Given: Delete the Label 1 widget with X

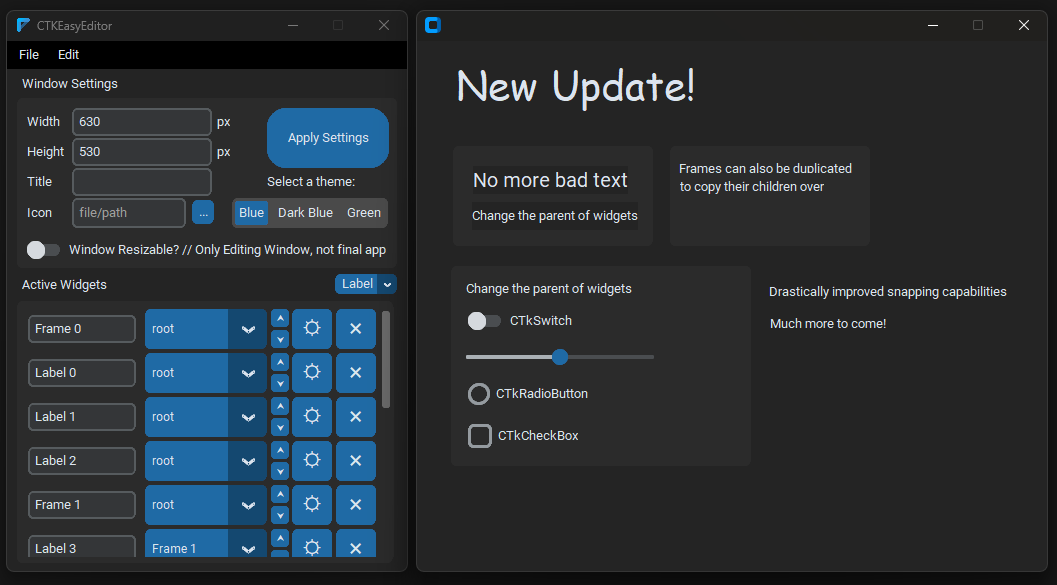Looking at the screenshot, I should tap(356, 417).
